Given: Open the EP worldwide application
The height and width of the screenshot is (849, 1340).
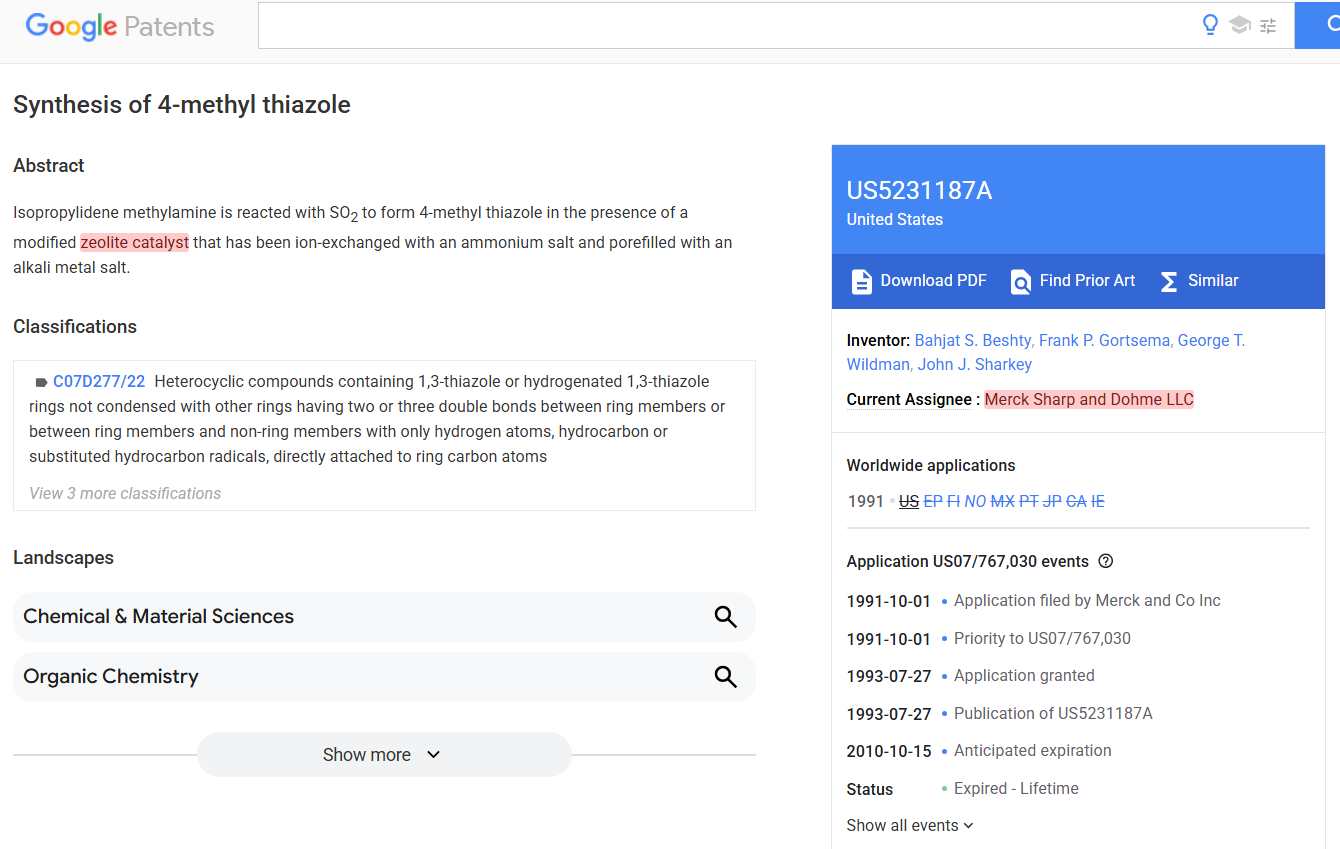Looking at the screenshot, I should click(933, 502).
